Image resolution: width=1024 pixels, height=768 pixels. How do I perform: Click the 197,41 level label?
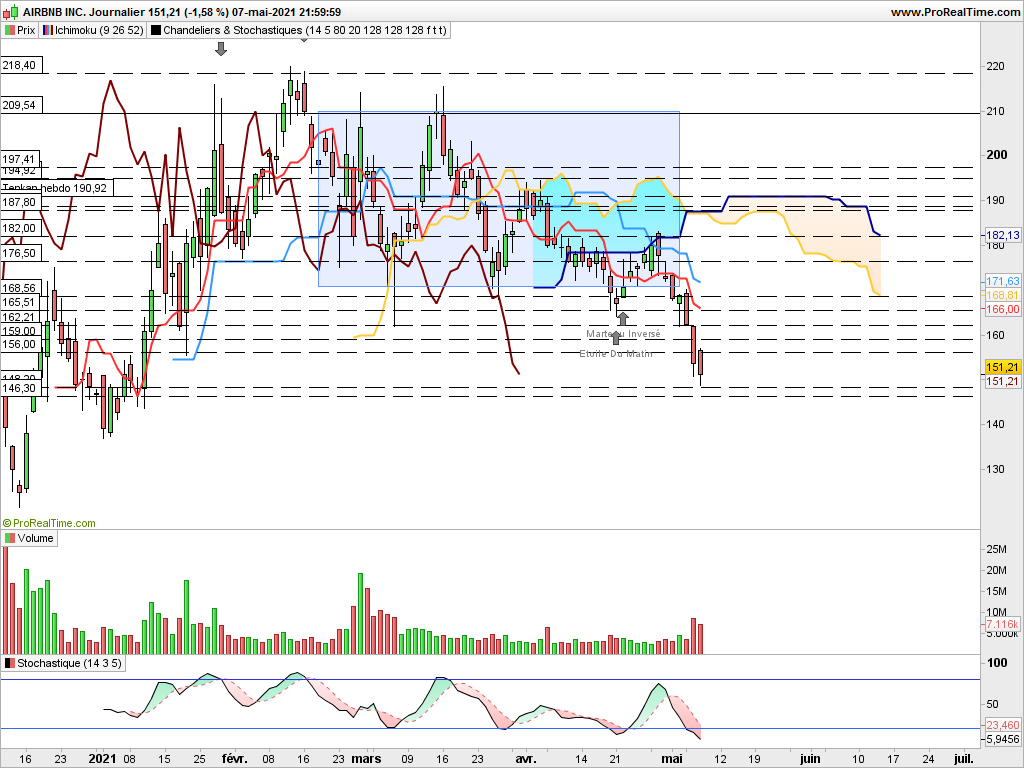pyautogui.click(x=20, y=159)
